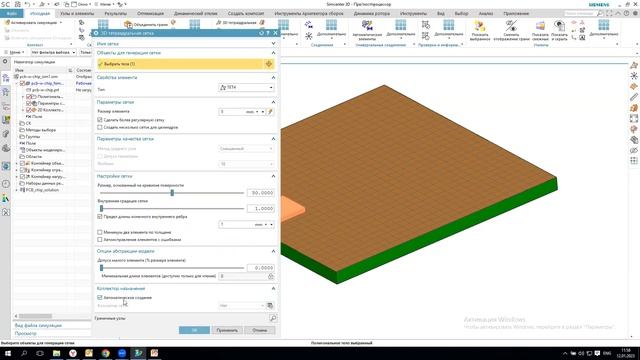The width and height of the screenshot is (640, 360).
Task: Click the change face display icon
Action: pos(511,27)
